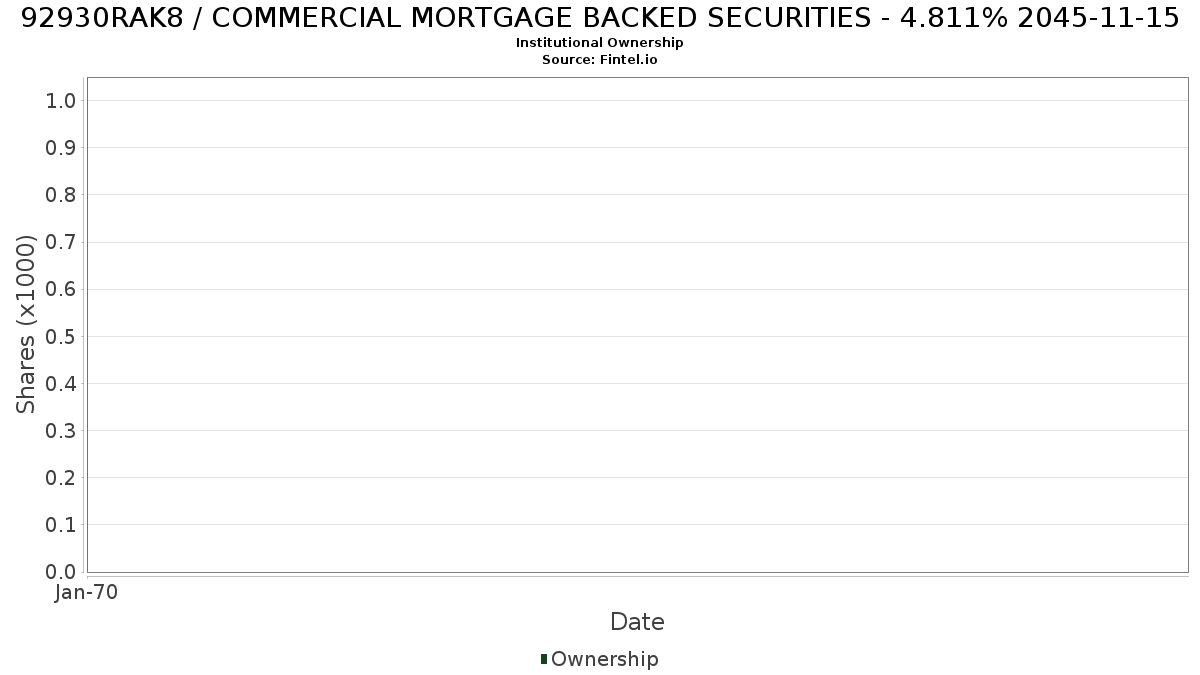Click the Date axis title
The width and height of the screenshot is (1200, 675).
637,622
